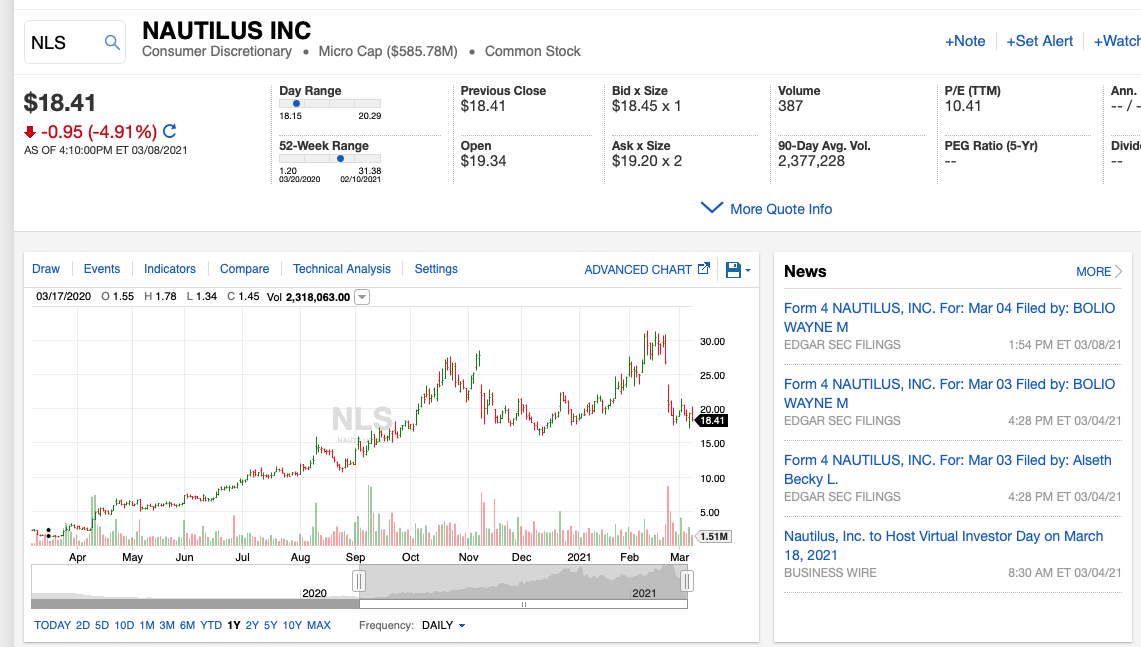Open chart Settings menu

click(436, 269)
